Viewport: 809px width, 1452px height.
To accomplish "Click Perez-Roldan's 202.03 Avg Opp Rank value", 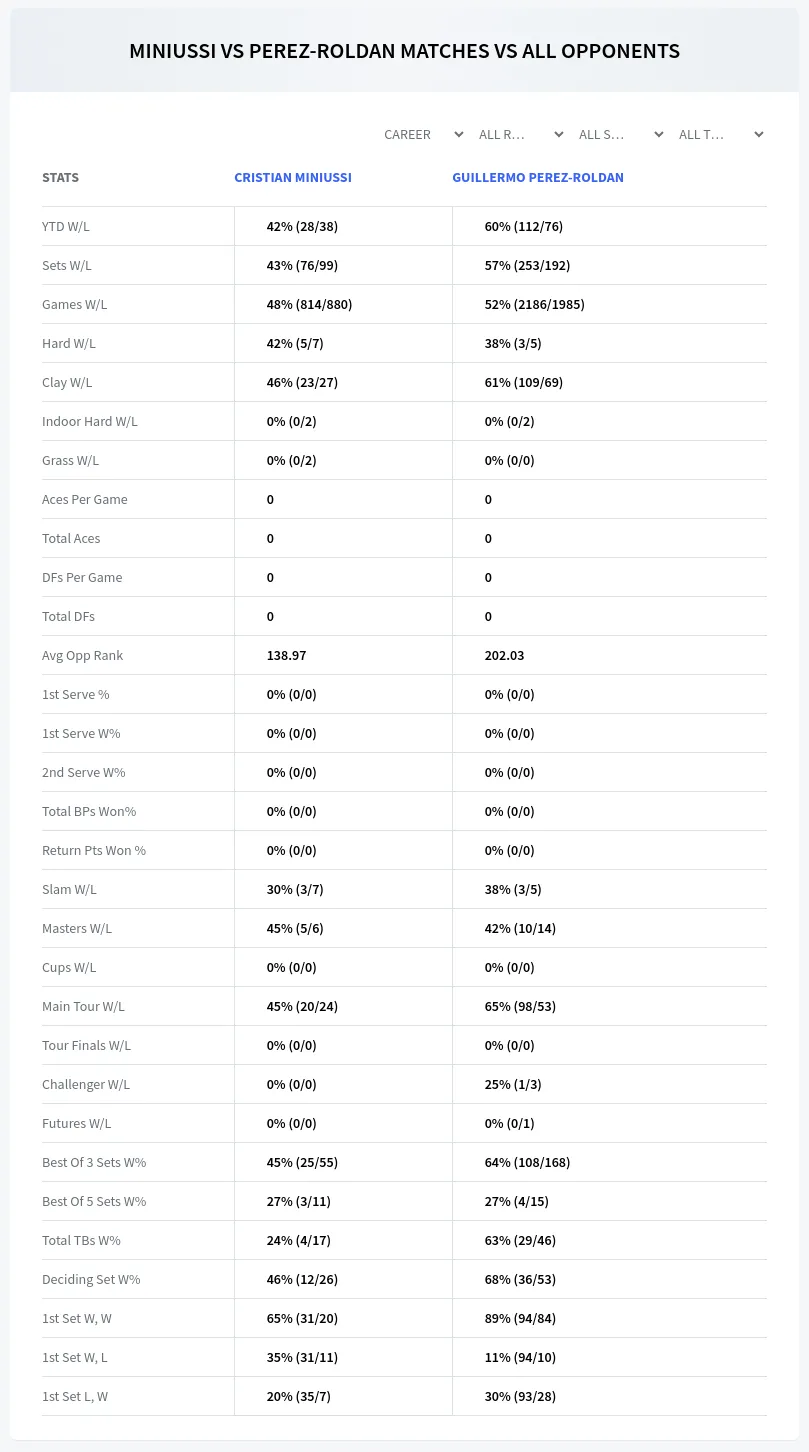I will click(x=504, y=655).
